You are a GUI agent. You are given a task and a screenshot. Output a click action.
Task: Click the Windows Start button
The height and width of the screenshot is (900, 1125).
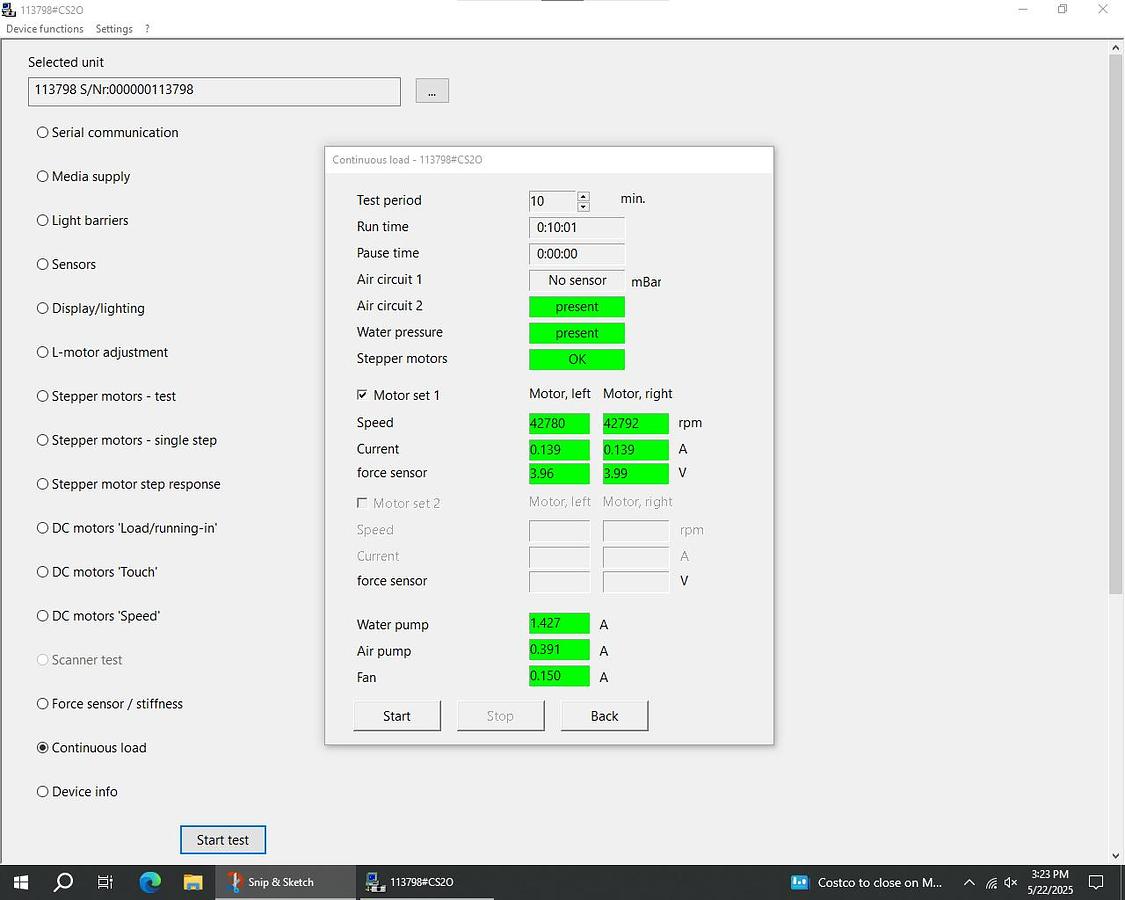click(x=20, y=882)
